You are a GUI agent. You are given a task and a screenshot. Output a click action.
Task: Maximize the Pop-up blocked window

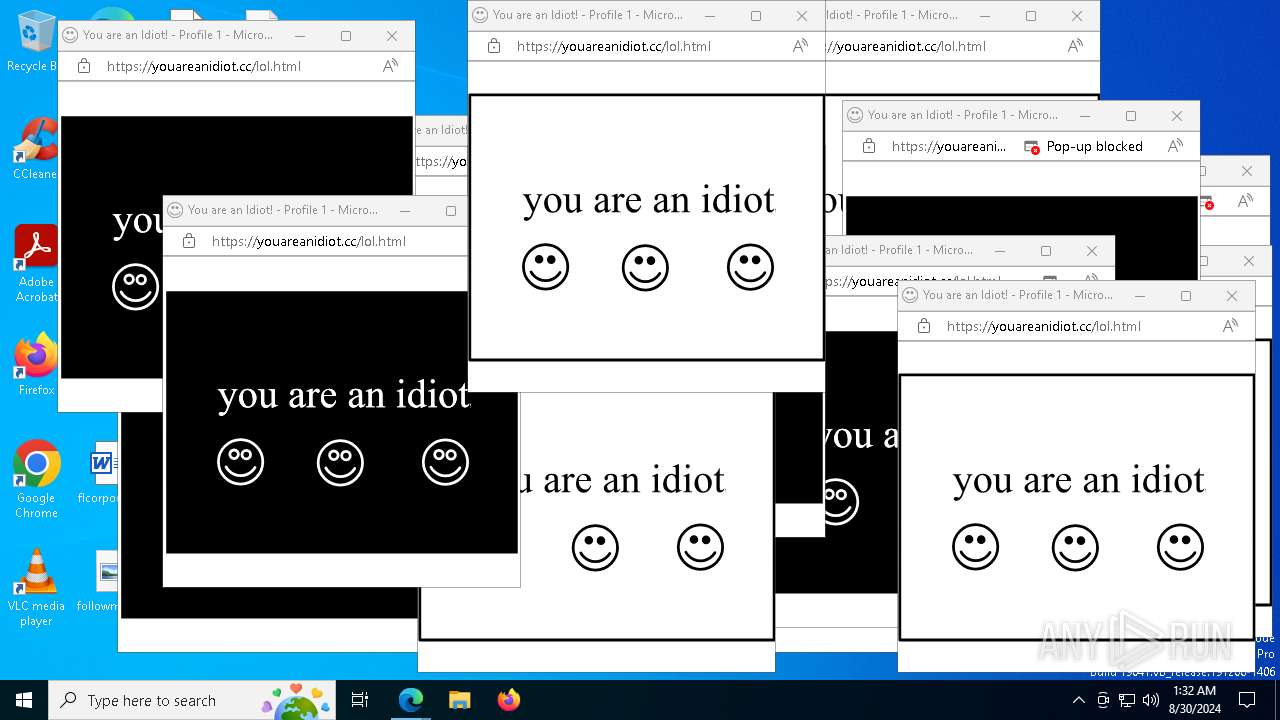pos(1131,115)
